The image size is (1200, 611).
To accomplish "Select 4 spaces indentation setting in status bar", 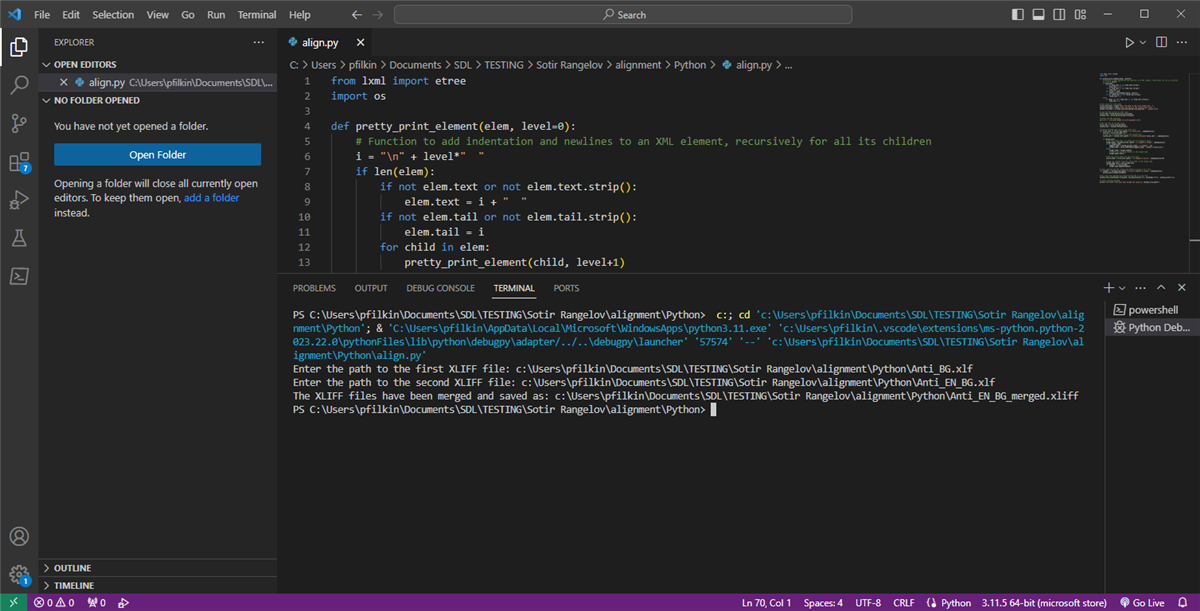I will click(823, 603).
